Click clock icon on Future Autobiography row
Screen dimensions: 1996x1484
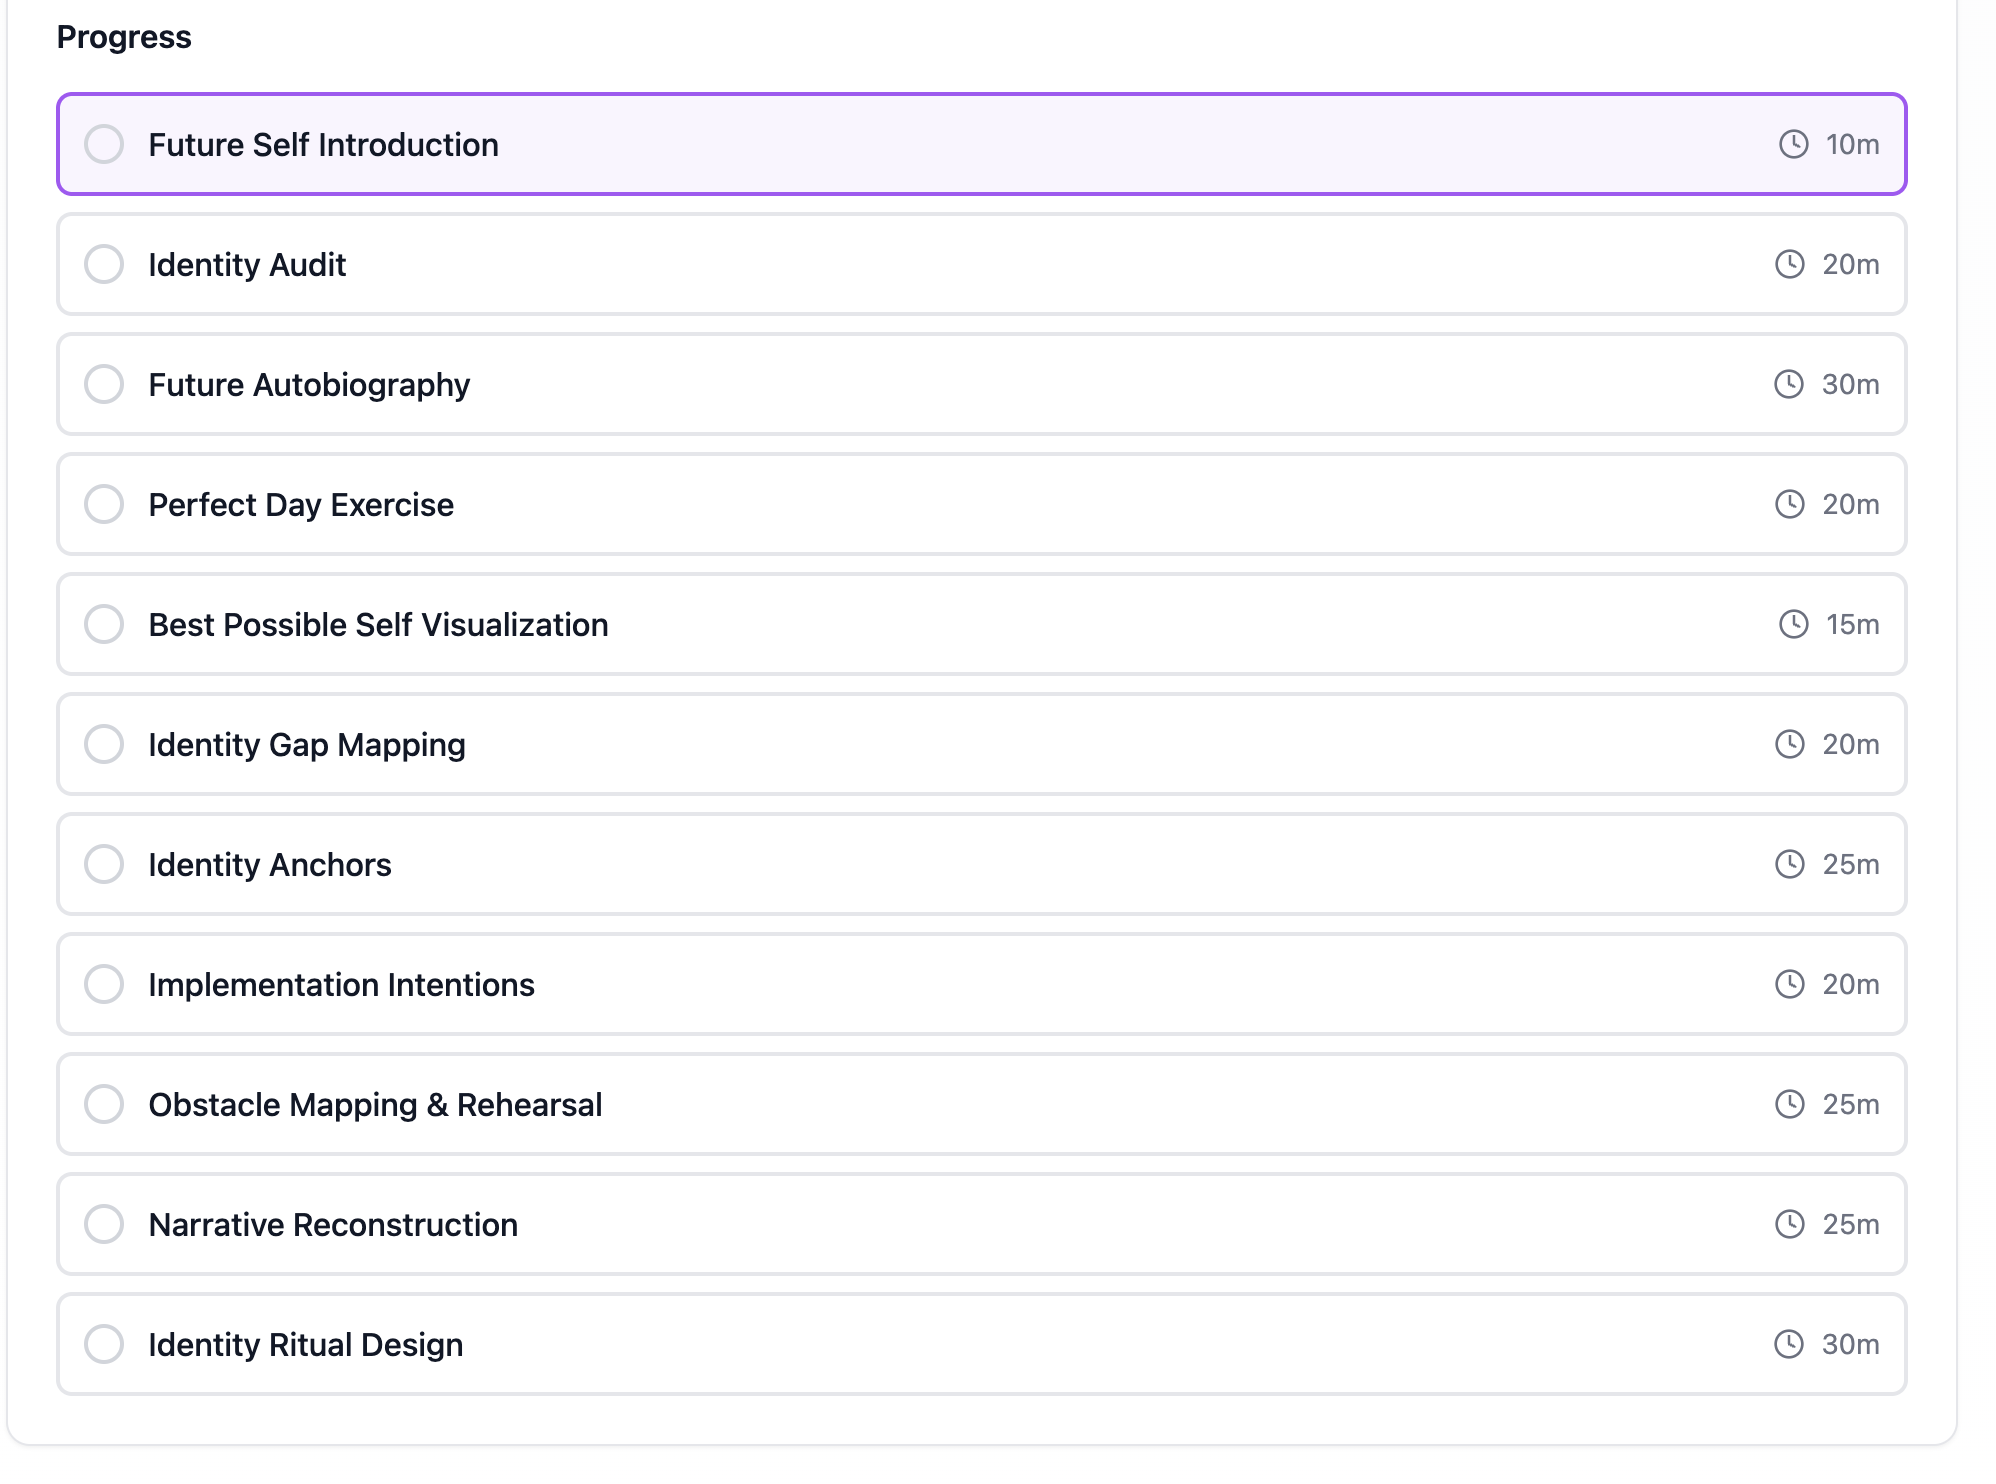click(1788, 384)
